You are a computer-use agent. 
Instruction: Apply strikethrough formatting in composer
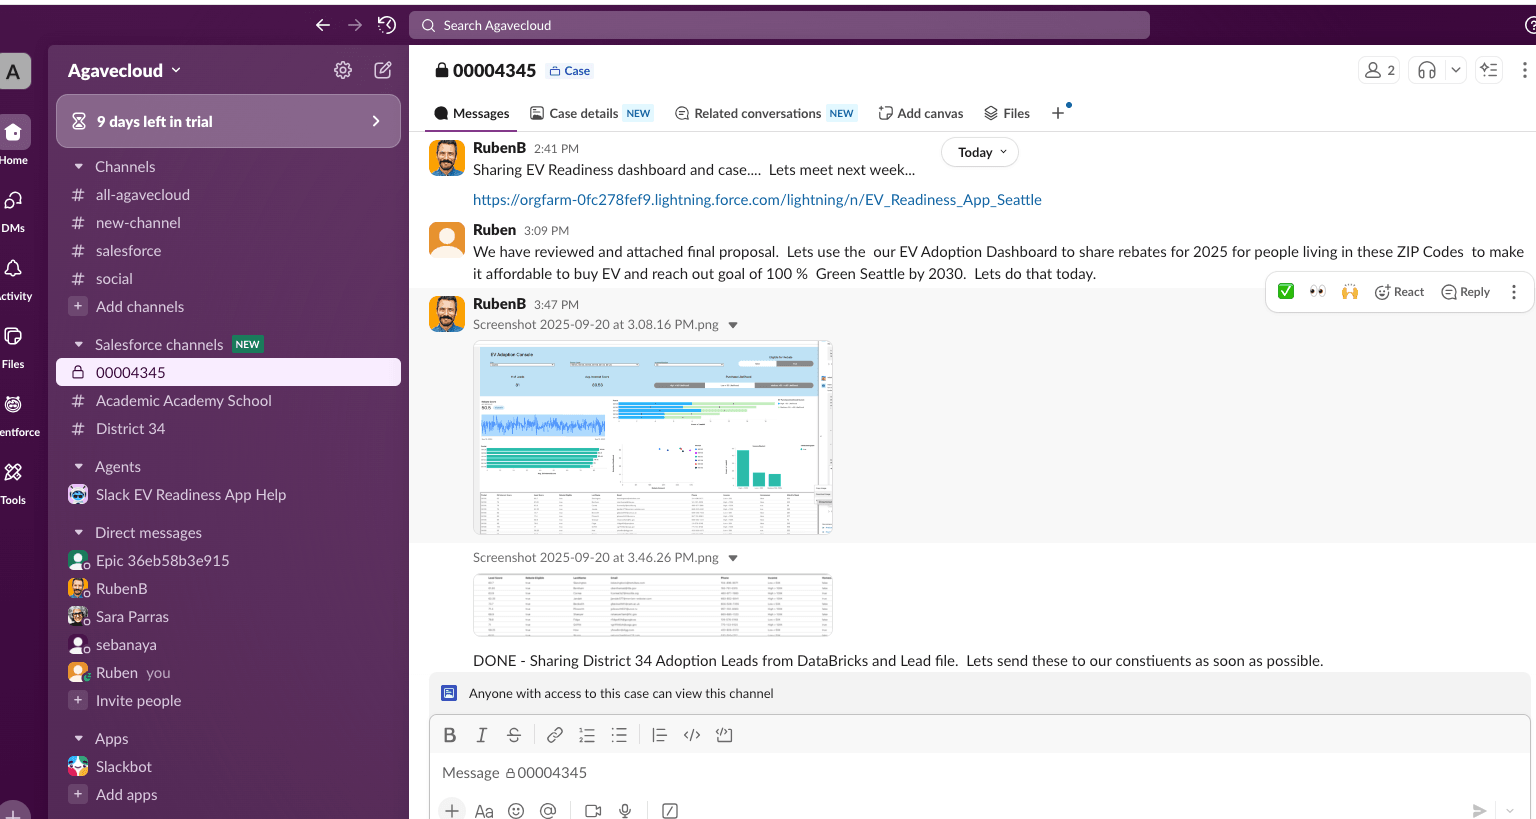click(514, 735)
